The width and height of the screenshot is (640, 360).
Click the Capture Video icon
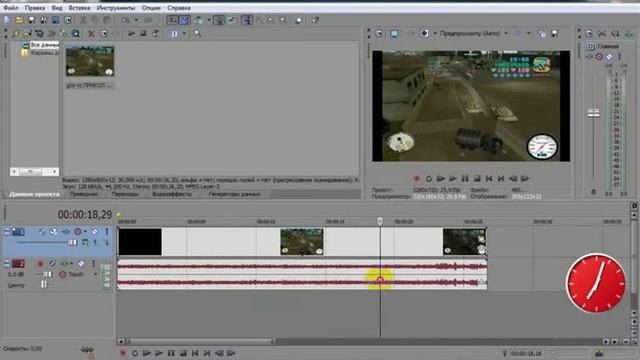pos(39,33)
